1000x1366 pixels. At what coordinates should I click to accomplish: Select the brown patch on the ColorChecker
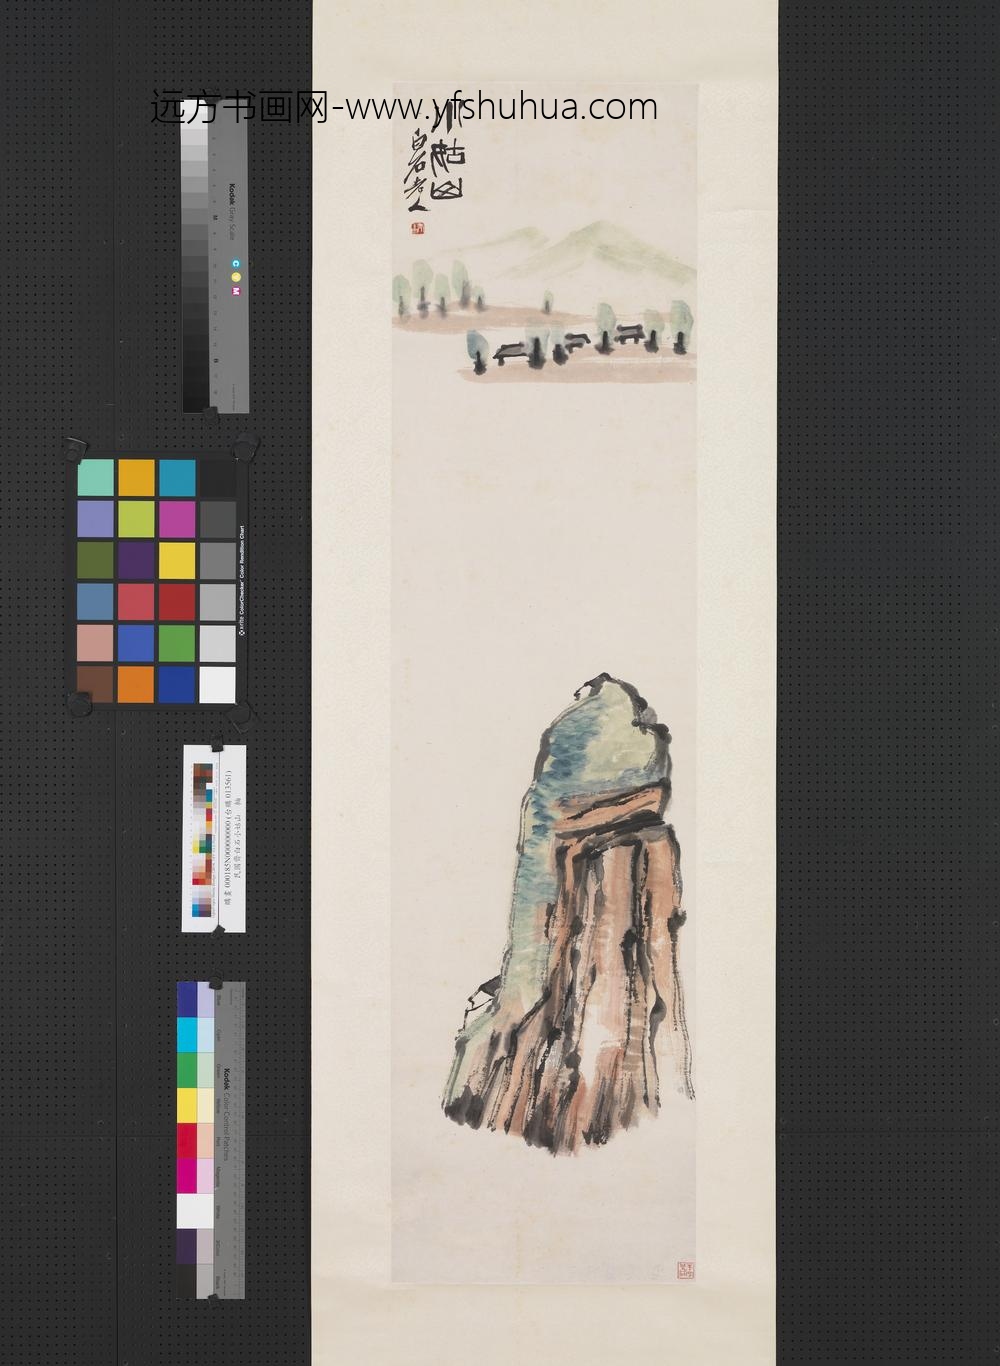point(96,684)
